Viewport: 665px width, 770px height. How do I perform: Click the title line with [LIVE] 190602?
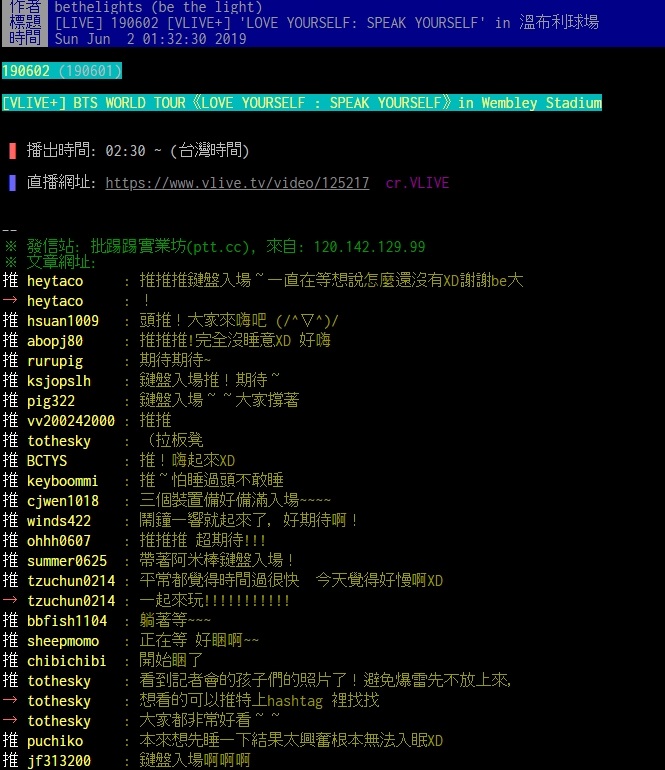click(326, 23)
